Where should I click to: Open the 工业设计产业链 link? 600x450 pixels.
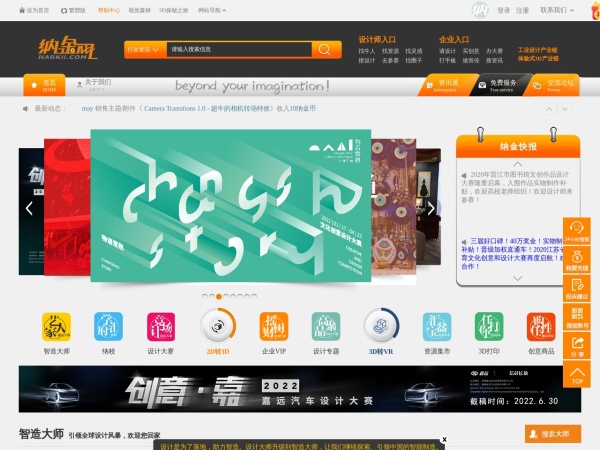click(x=538, y=50)
